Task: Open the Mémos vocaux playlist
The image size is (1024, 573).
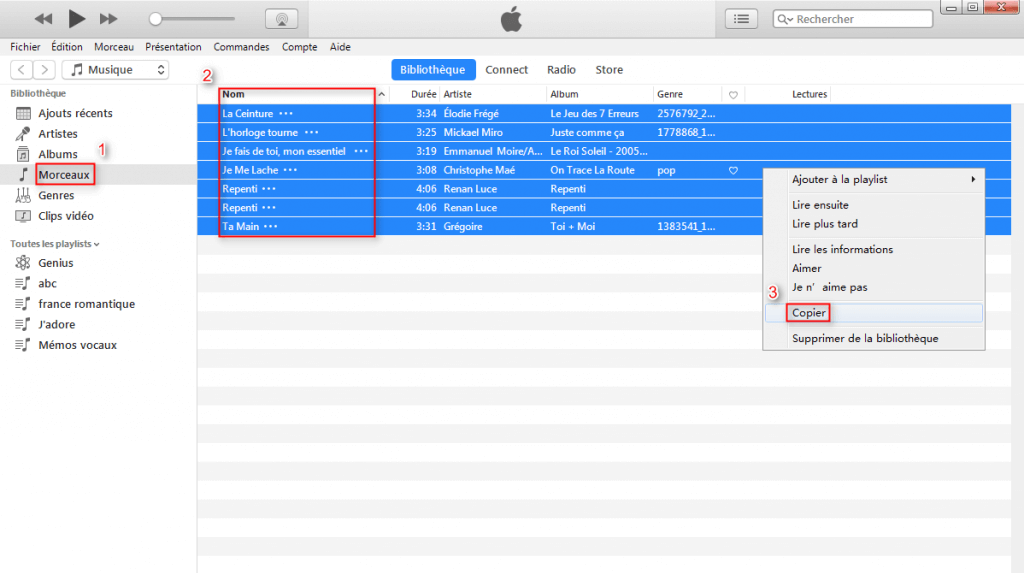Action: point(77,345)
